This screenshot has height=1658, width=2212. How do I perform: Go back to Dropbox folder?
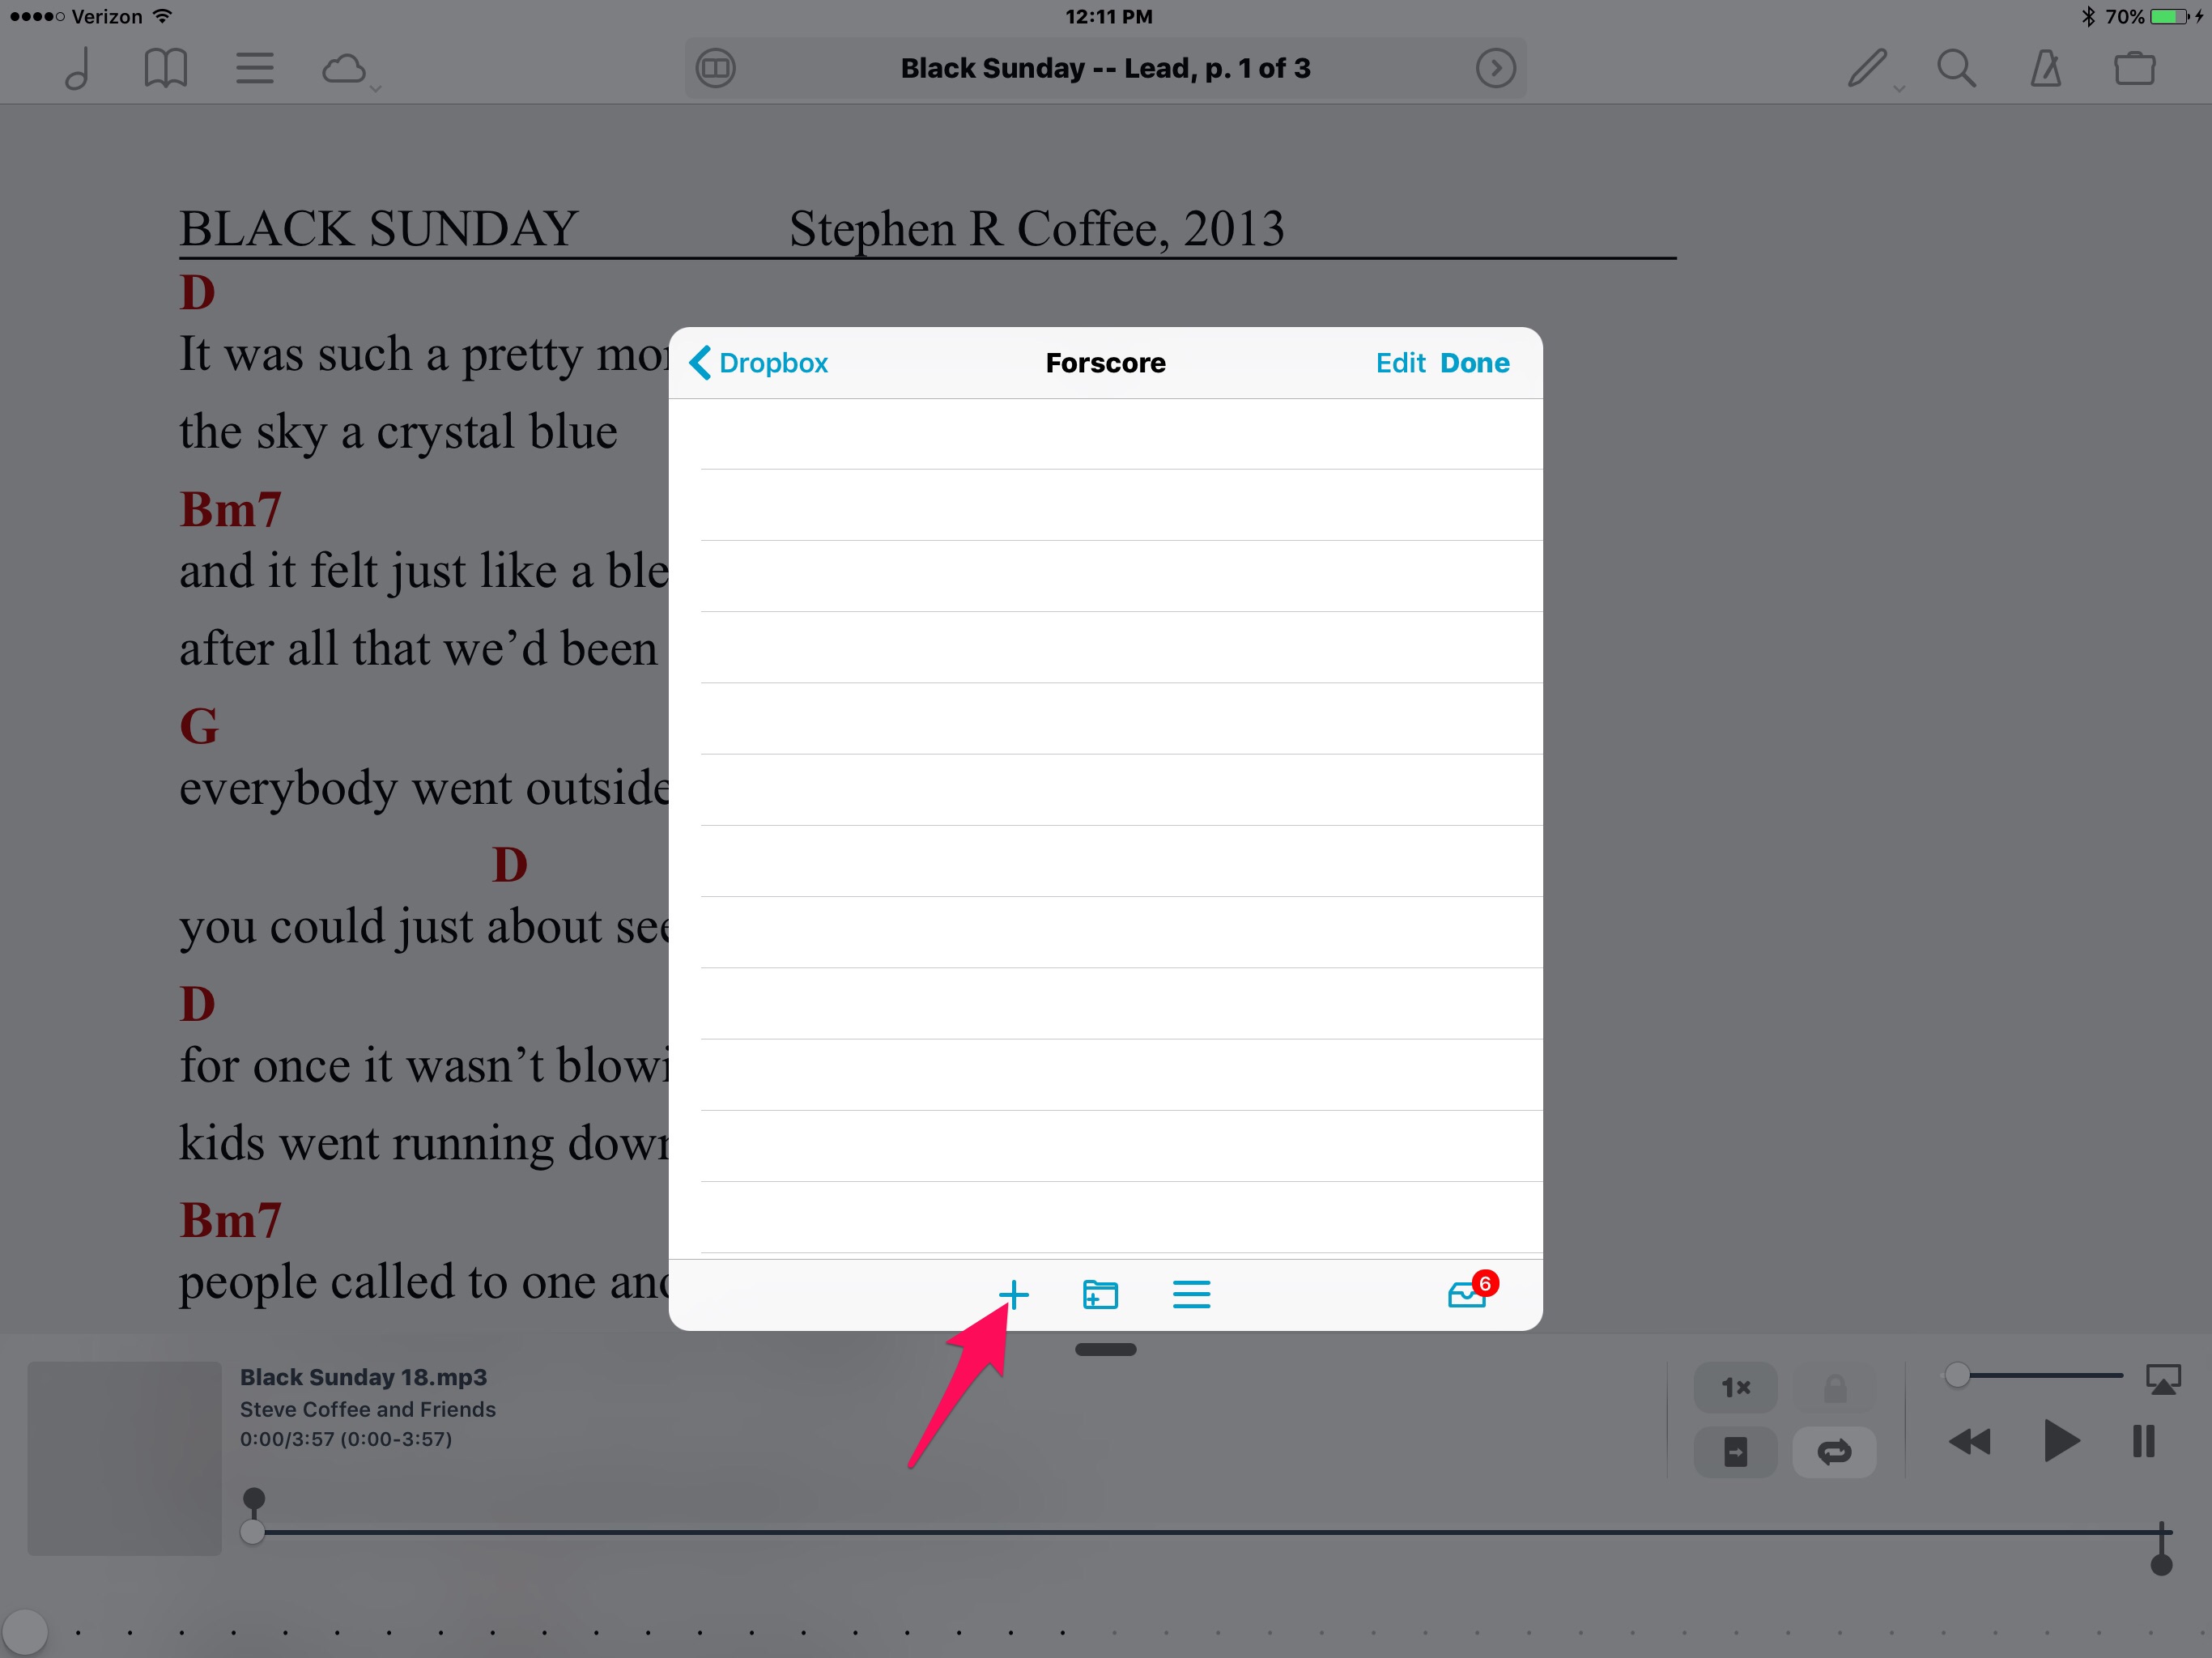click(x=759, y=363)
